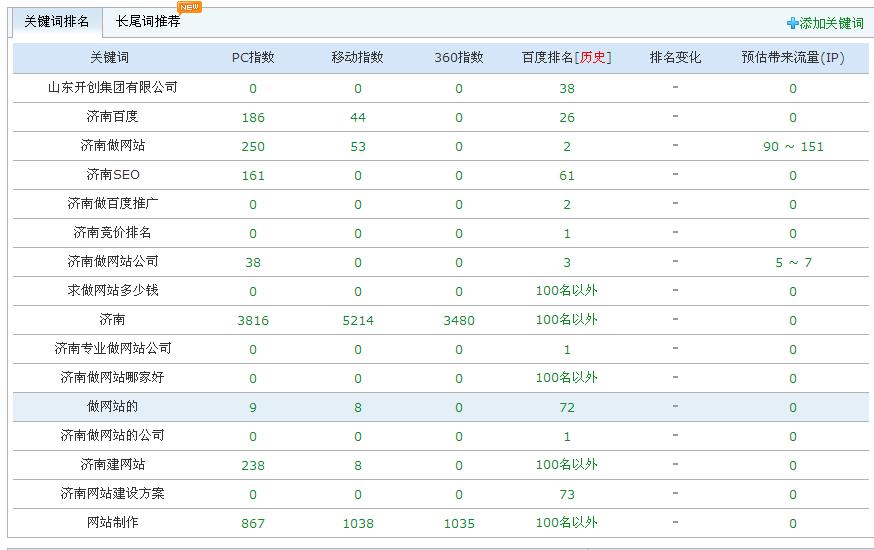Select the 济南百度 keyword

[112, 117]
